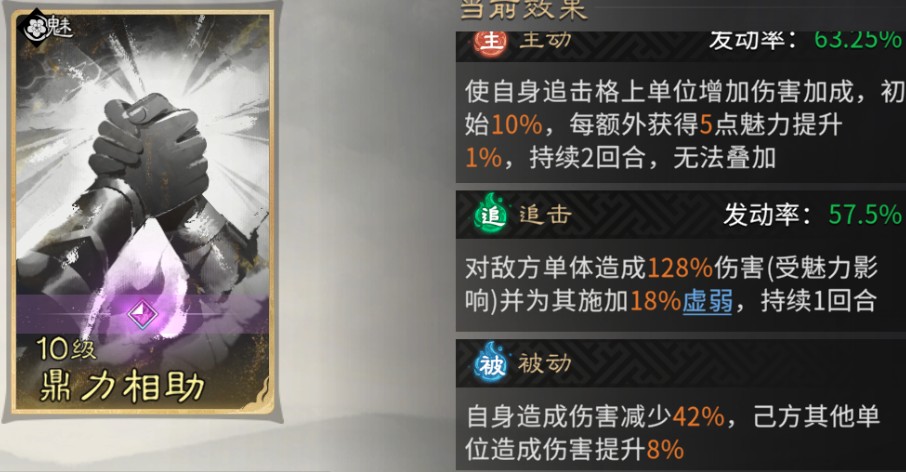
Task: Click the active skill description text
Action: 681,124
